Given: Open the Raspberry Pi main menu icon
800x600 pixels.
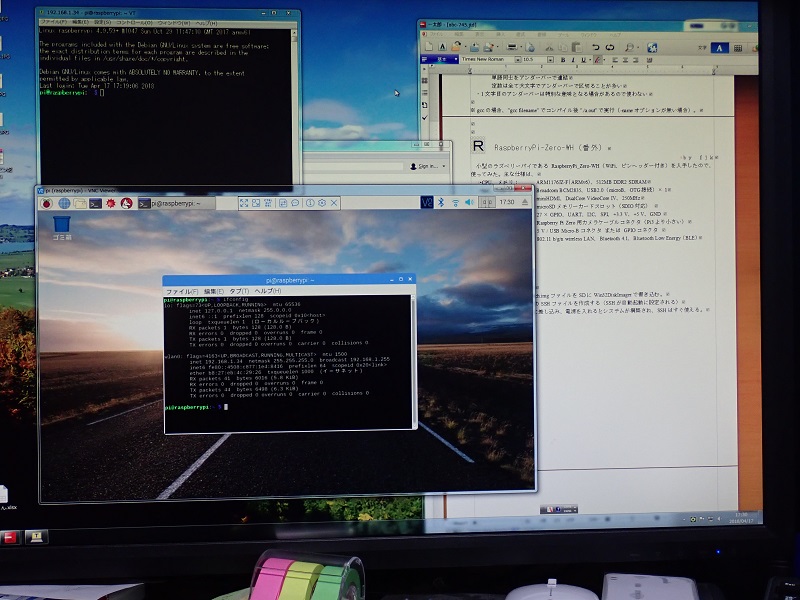Looking at the screenshot, I should pyautogui.click(x=46, y=203).
